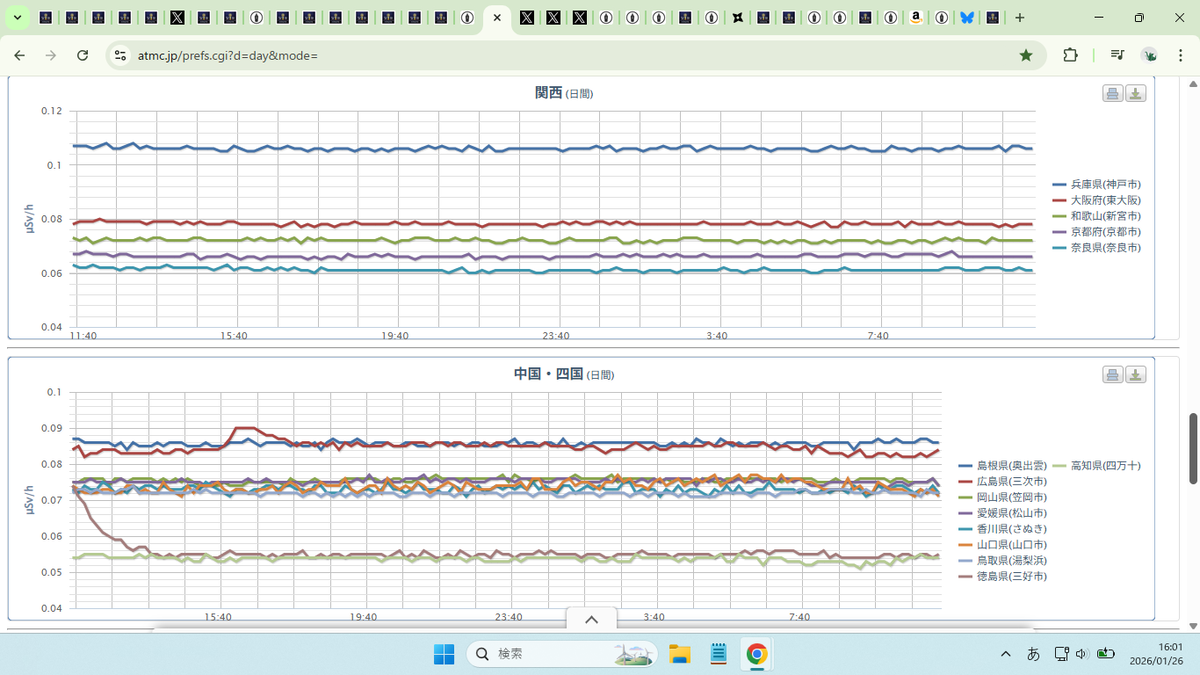Viewport: 1200px width, 675px height.
Task: Download the 中国・四国 chart image
Action: tap(1135, 374)
